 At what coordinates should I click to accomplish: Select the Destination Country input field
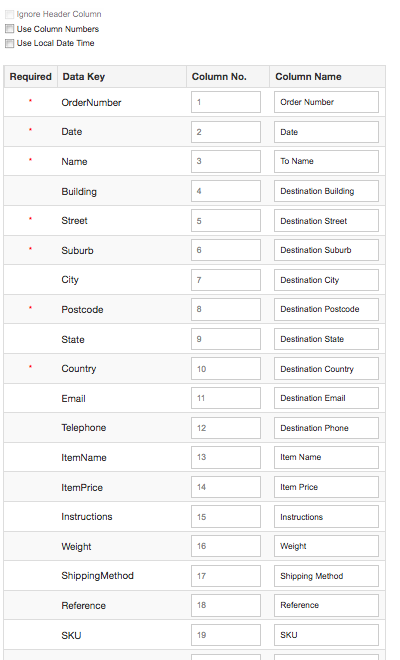pyautogui.click(x=326, y=369)
